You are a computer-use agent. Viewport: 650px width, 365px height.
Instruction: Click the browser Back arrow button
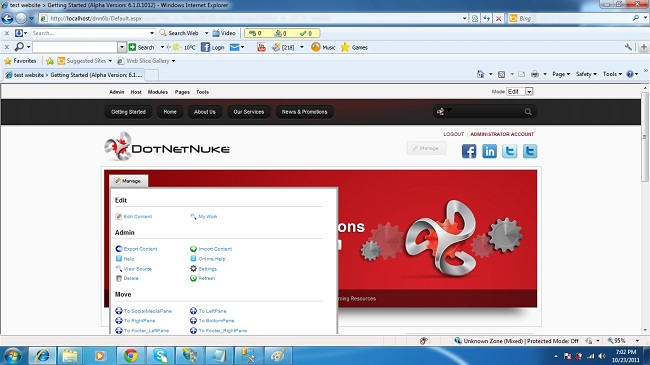tap(7, 18)
